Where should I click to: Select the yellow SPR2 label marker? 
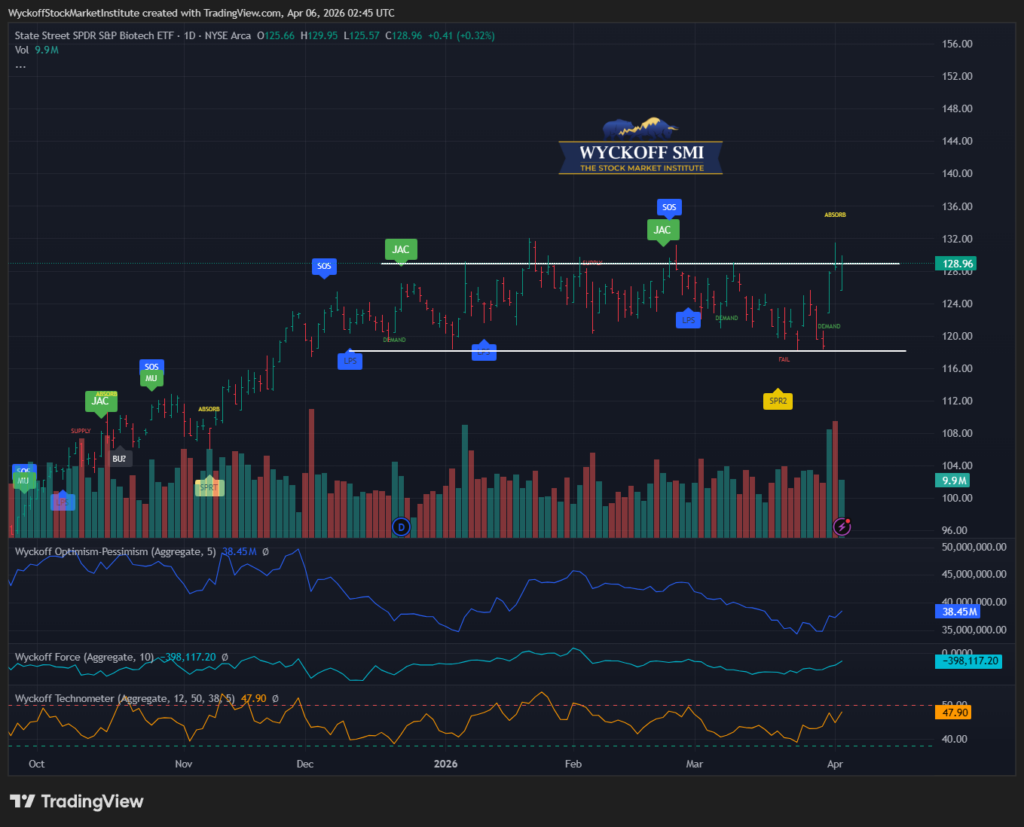click(777, 400)
